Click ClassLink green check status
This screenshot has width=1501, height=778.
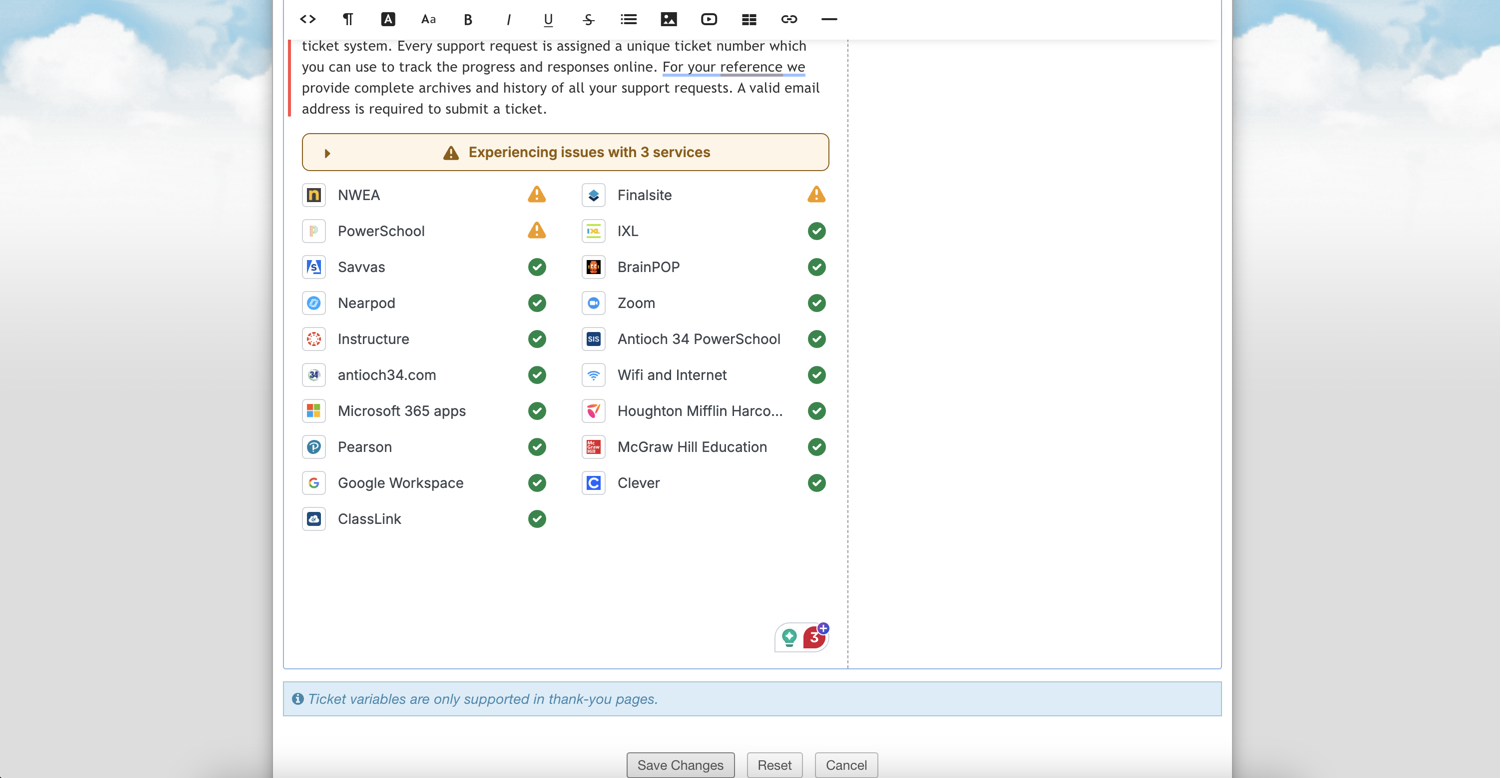[x=537, y=519]
